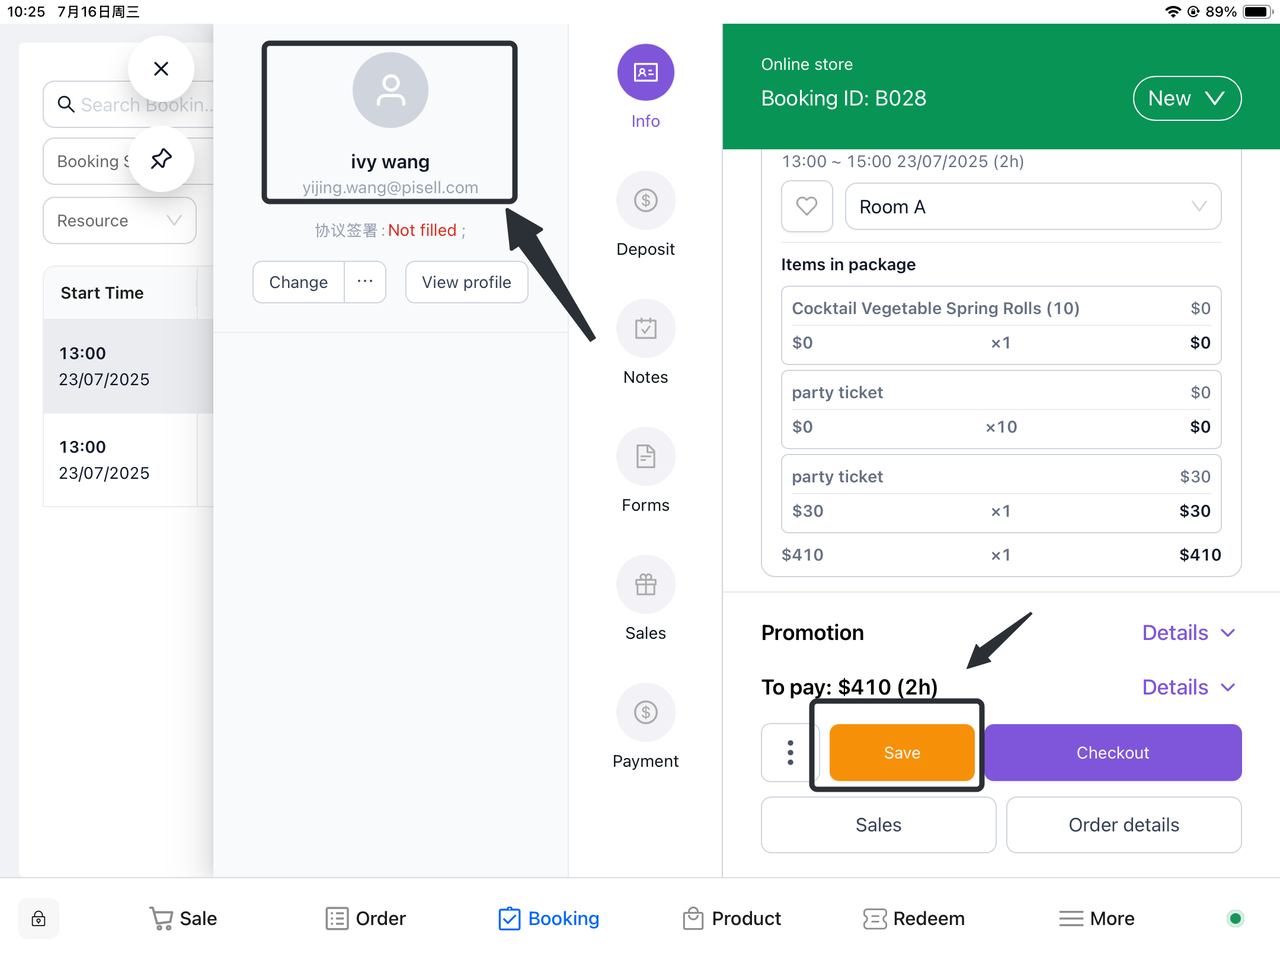Switch to the Redeem tab
Image resolution: width=1280 pixels, height=960 pixels.
coord(914,919)
